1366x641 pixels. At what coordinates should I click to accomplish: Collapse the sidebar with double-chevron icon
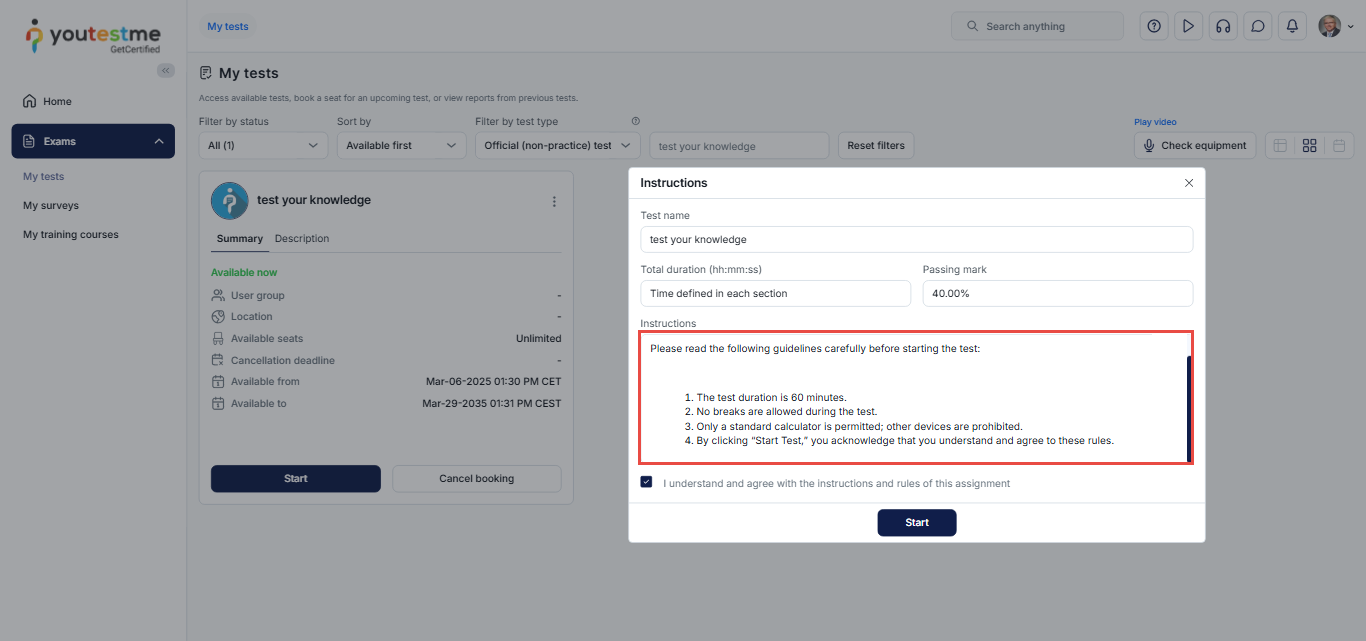pos(166,70)
